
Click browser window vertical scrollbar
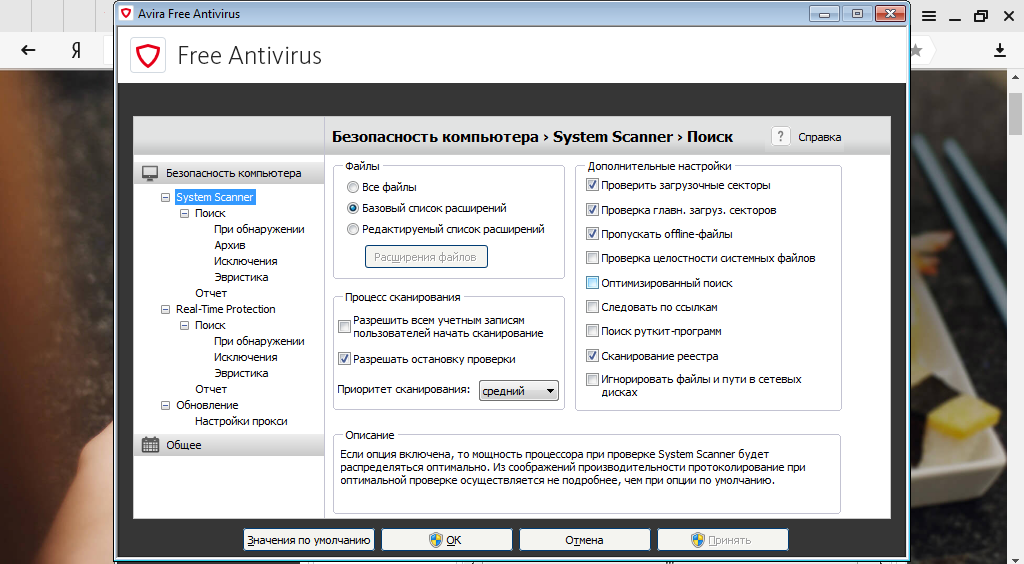tap(1016, 112)
